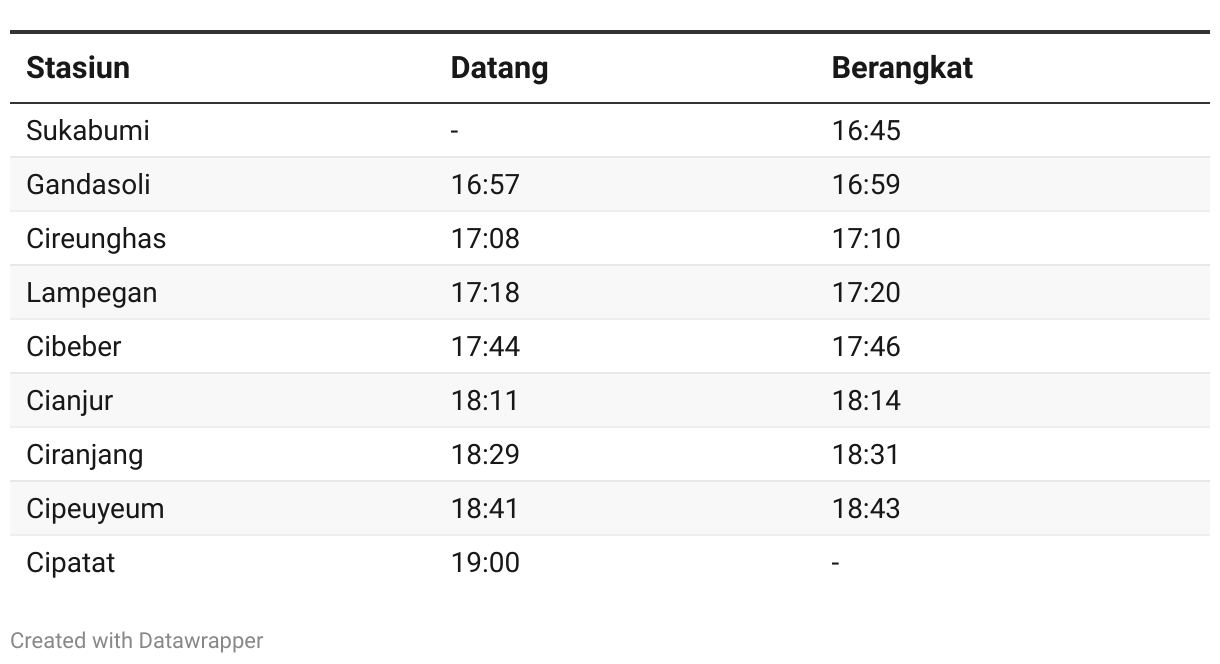This screenshot has width=1220, height=664.
Task: Select the Sukabumi station cell
Action: [x=88, y=131]
